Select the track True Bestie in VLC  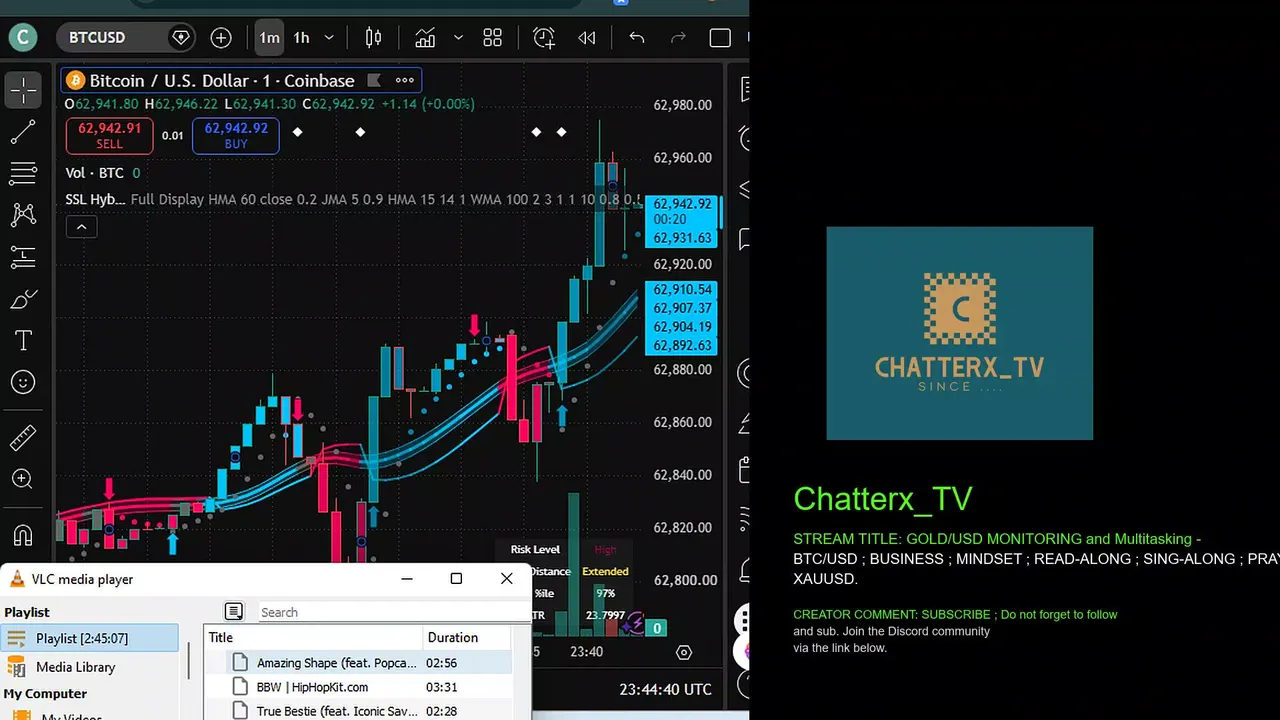358,711
